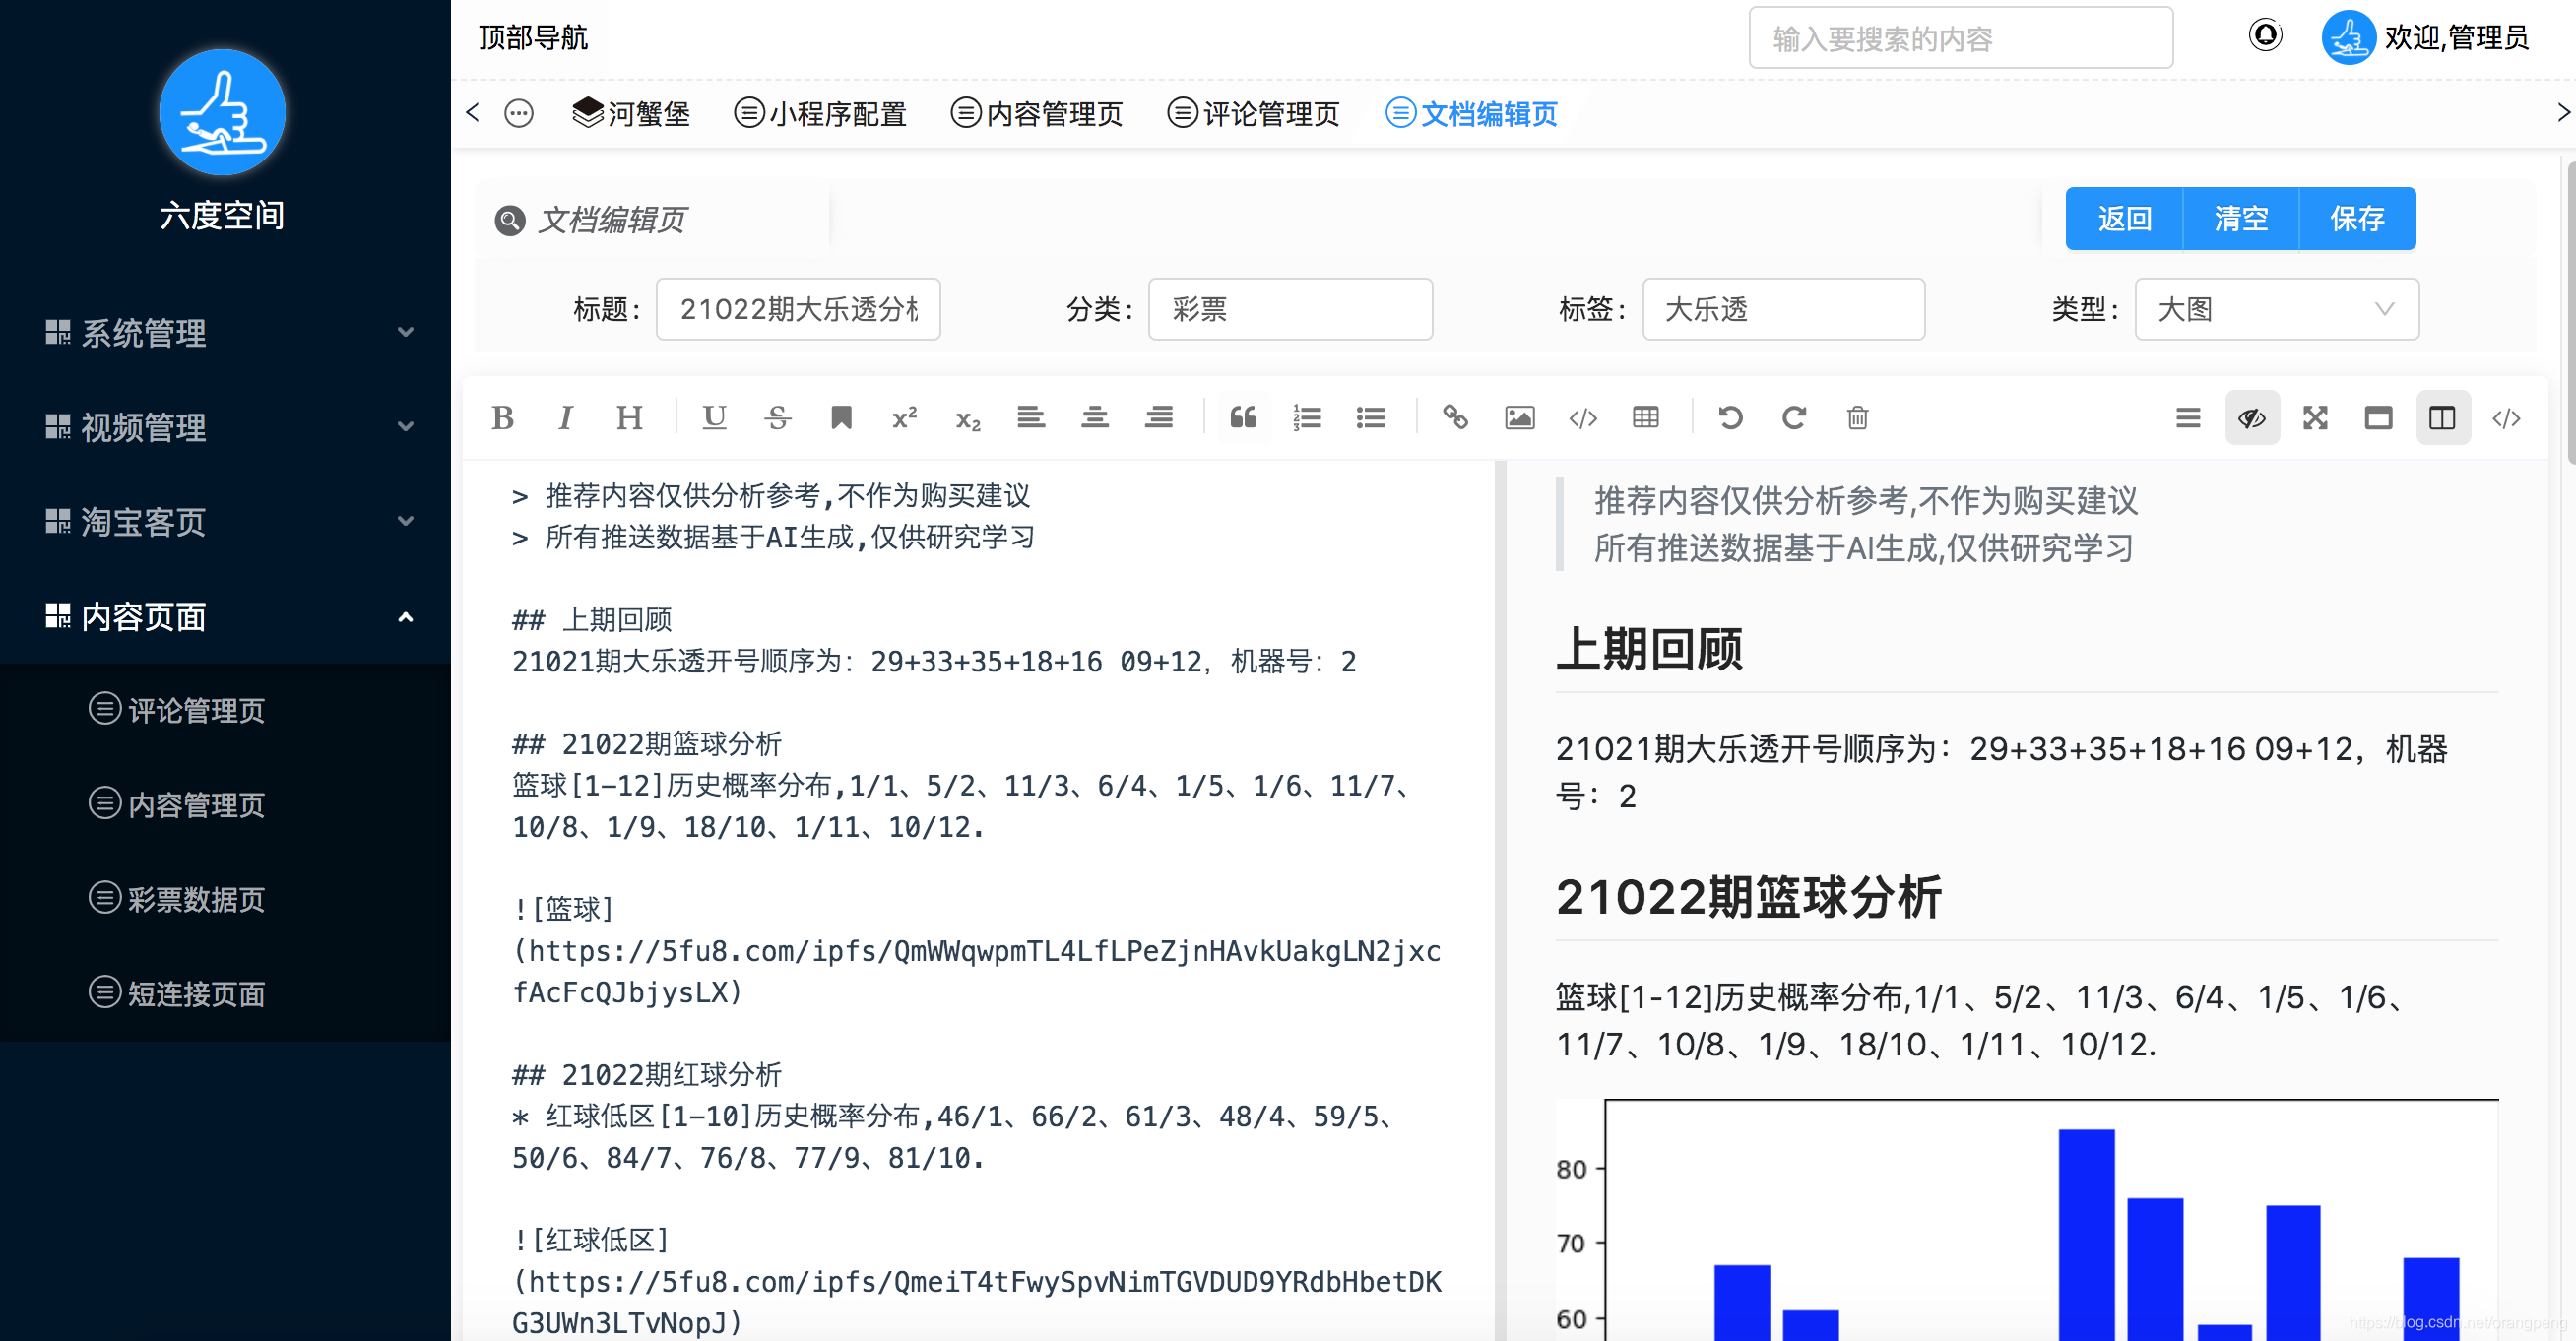Click the 返回 button
This screenshot has height=1341, width=2576.
(x=2124, y=219)
